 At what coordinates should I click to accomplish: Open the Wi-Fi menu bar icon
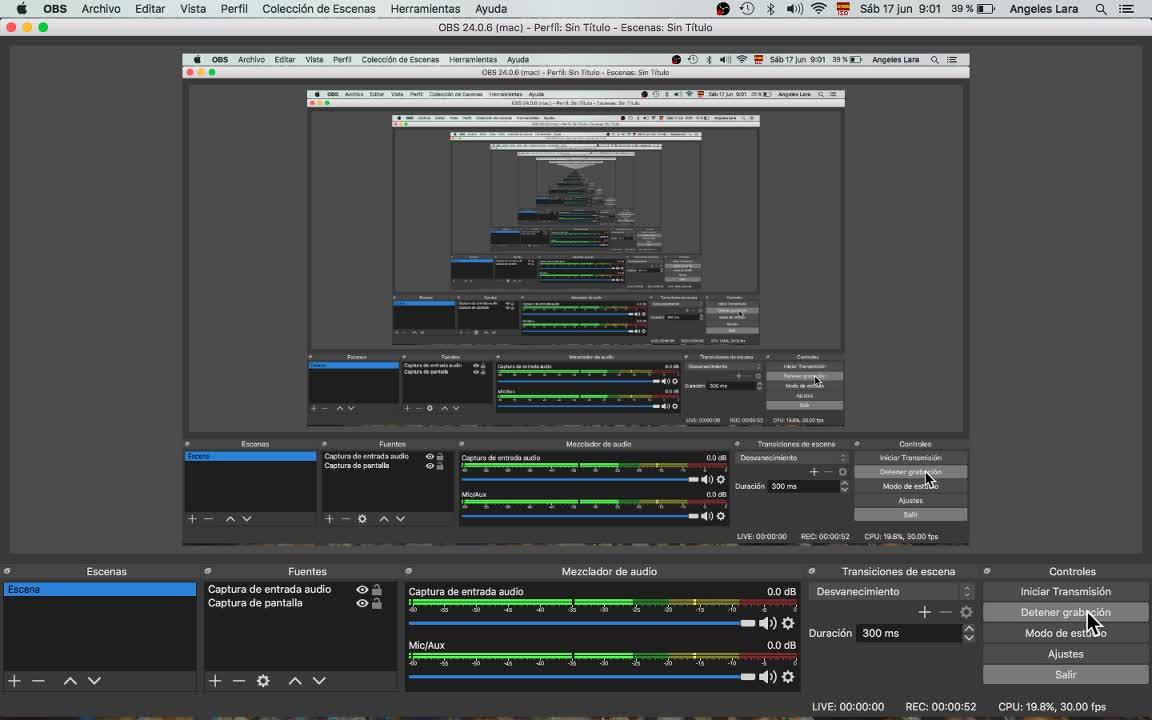[818, 9]
